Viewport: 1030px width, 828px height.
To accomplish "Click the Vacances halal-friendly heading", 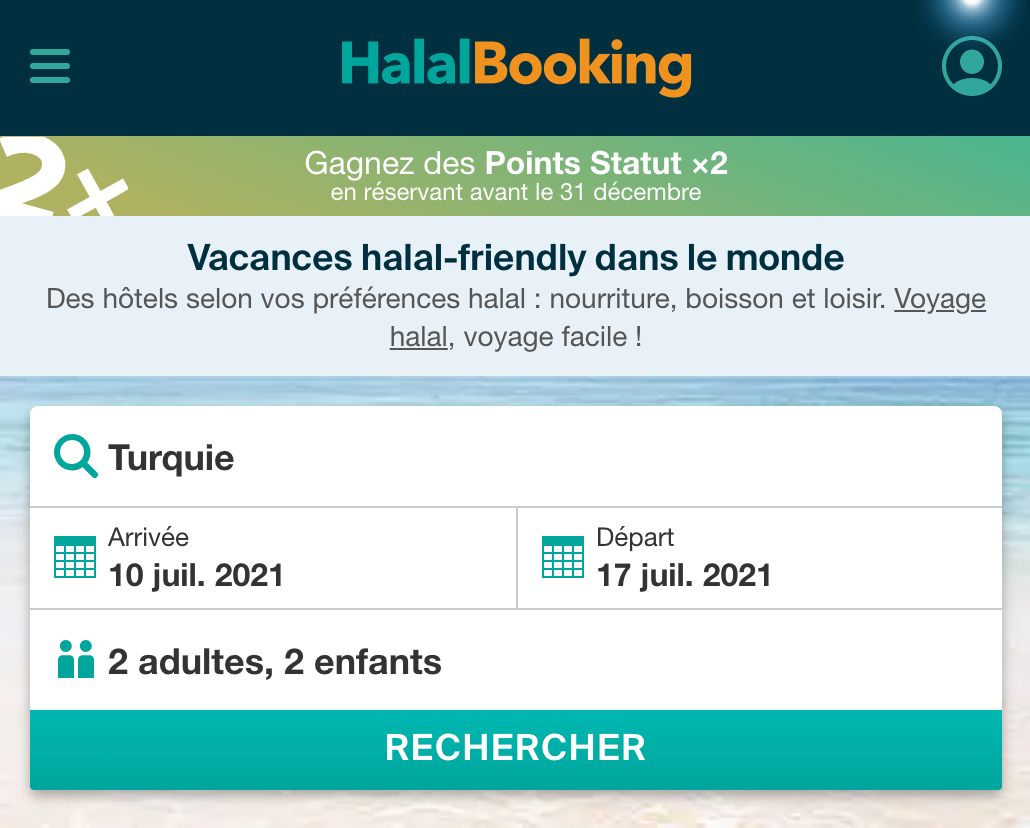I will point(516,258).
